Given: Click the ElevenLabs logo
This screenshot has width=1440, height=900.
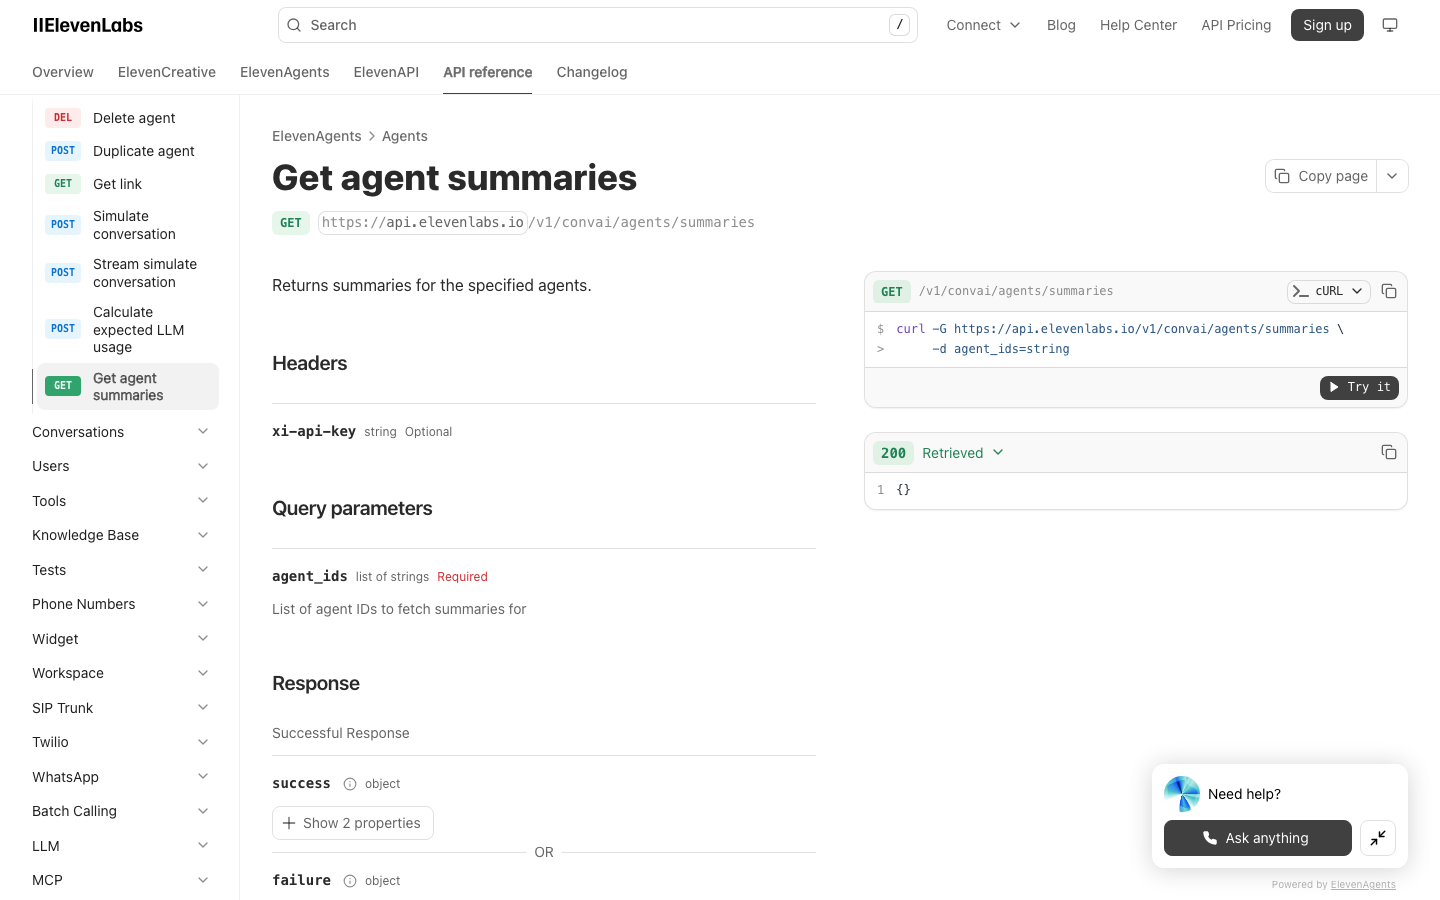Looking at the screenshot, I should [x=88, y=25].
